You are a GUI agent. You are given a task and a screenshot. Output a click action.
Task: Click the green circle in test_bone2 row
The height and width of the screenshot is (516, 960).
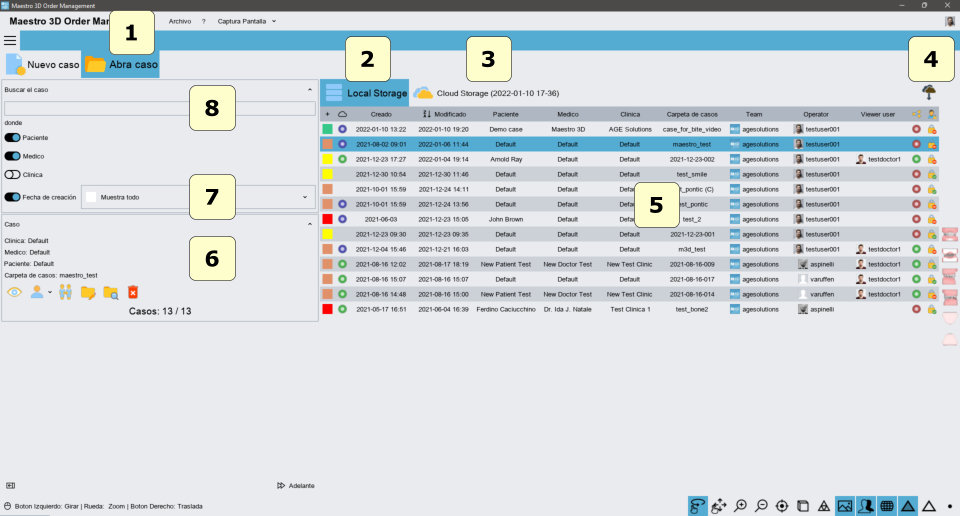[x=342, y=309]
